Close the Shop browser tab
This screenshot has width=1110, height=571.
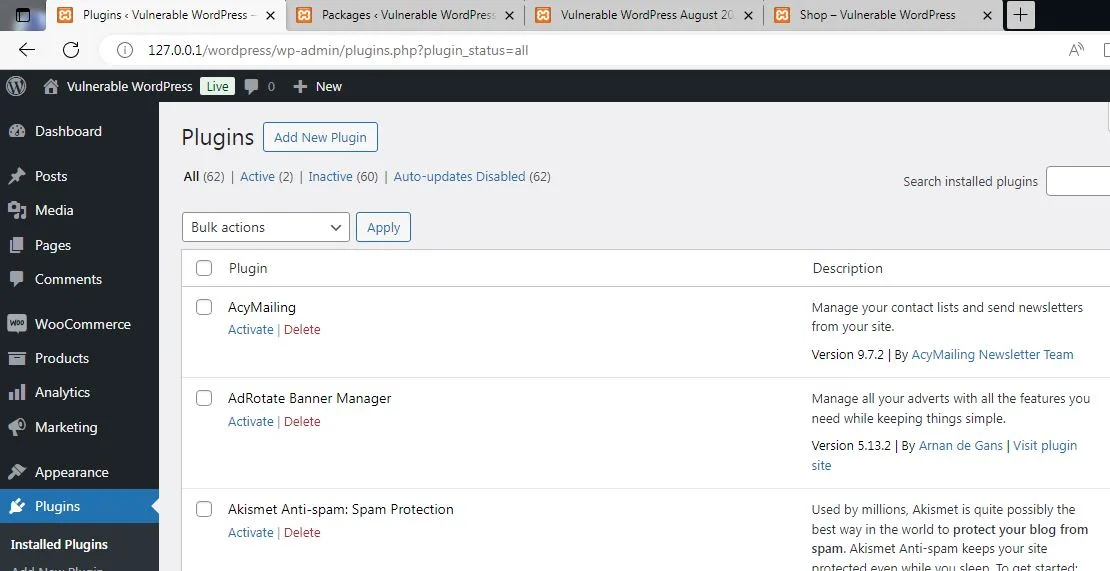[988, 15]
